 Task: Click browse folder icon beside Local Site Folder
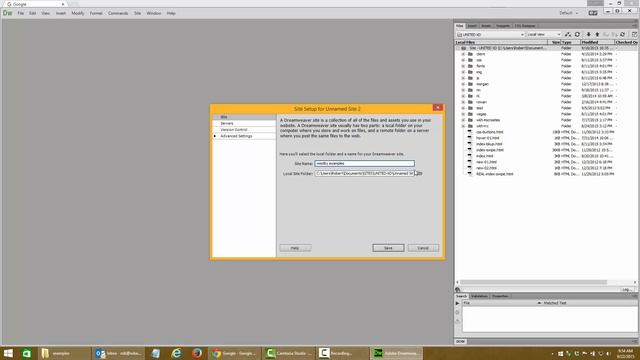pos(419,173)
